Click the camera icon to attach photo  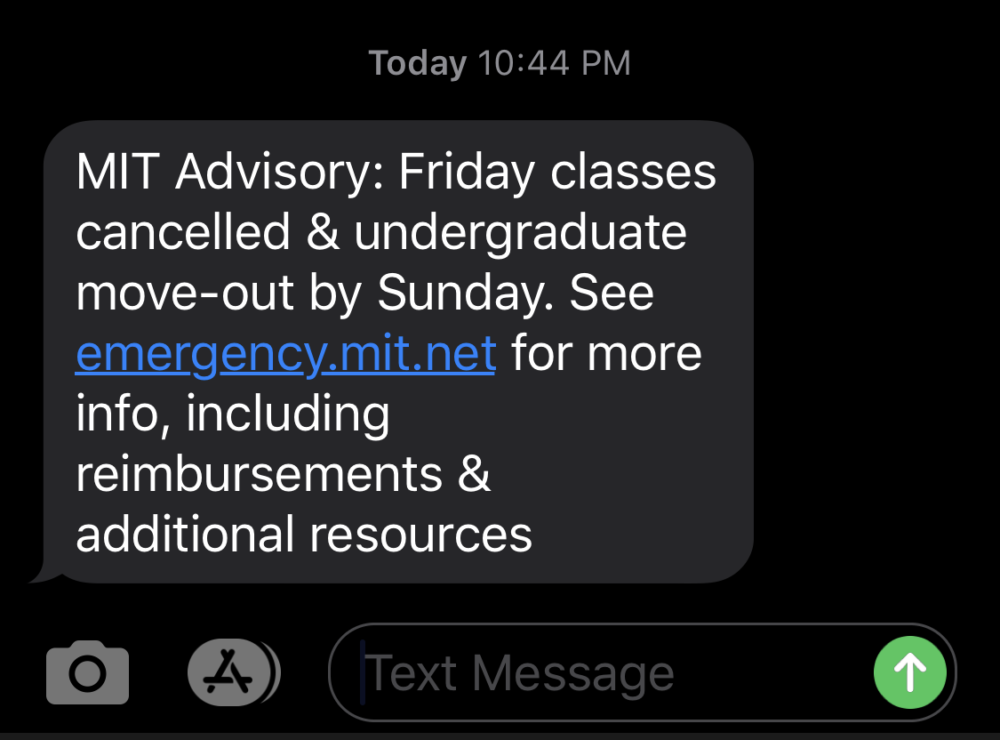click(87, 672)
